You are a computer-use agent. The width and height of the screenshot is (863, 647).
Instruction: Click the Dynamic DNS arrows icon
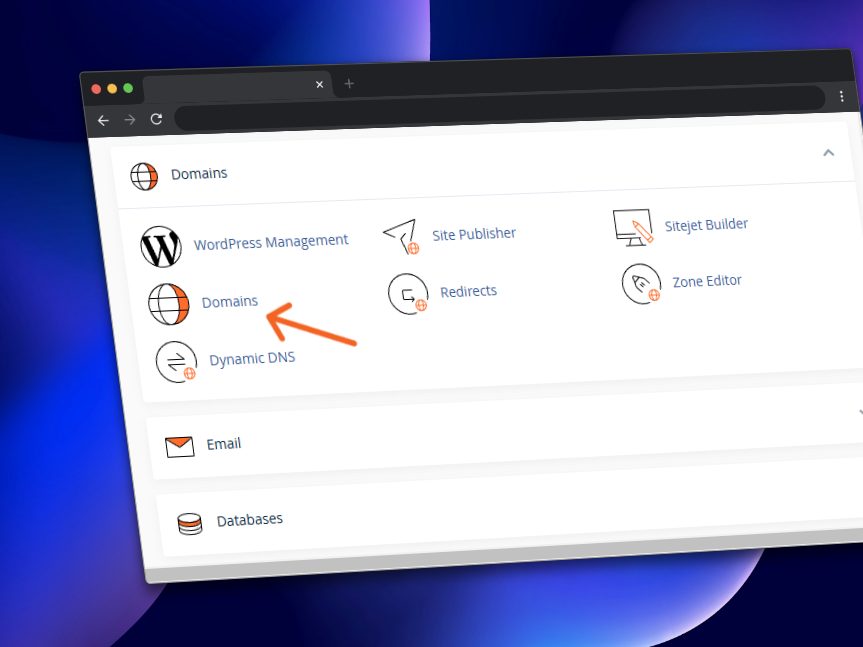coord(177,361)
